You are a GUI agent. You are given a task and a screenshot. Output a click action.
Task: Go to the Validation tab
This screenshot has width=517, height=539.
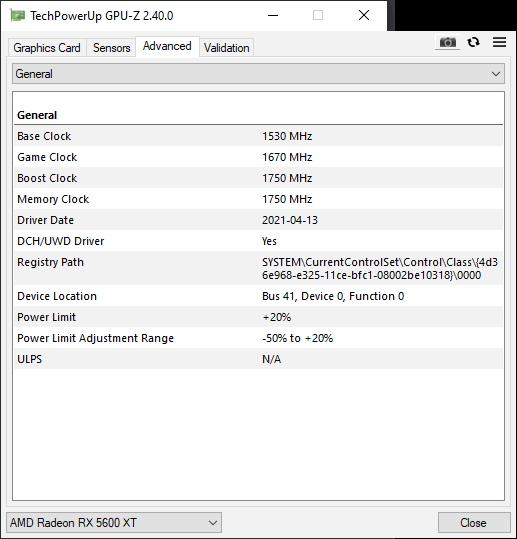point(227,48)
